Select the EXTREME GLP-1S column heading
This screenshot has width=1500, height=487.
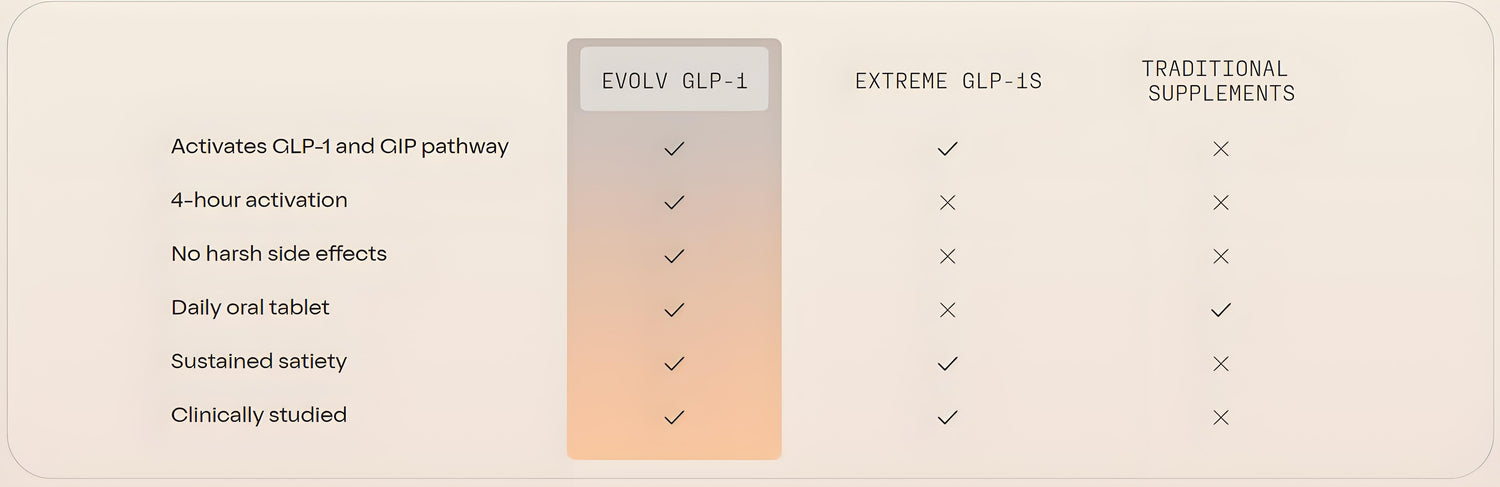pos(948,82)
